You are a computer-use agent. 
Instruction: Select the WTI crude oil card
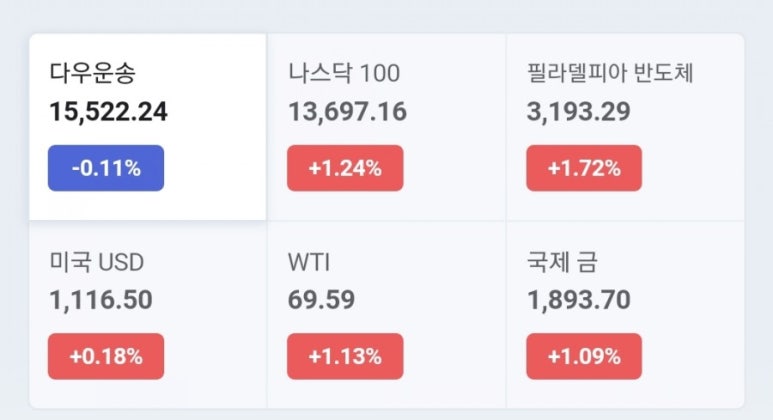coord(386,315)
